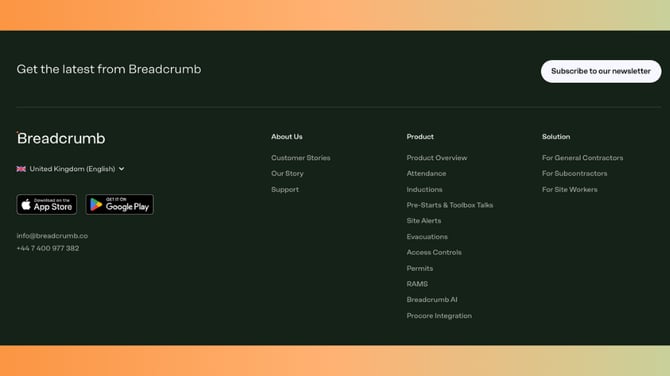The height and width of the screenshot is (376, 670).
Task: Open the Product Overview link
Action: [x=437, y=158]
